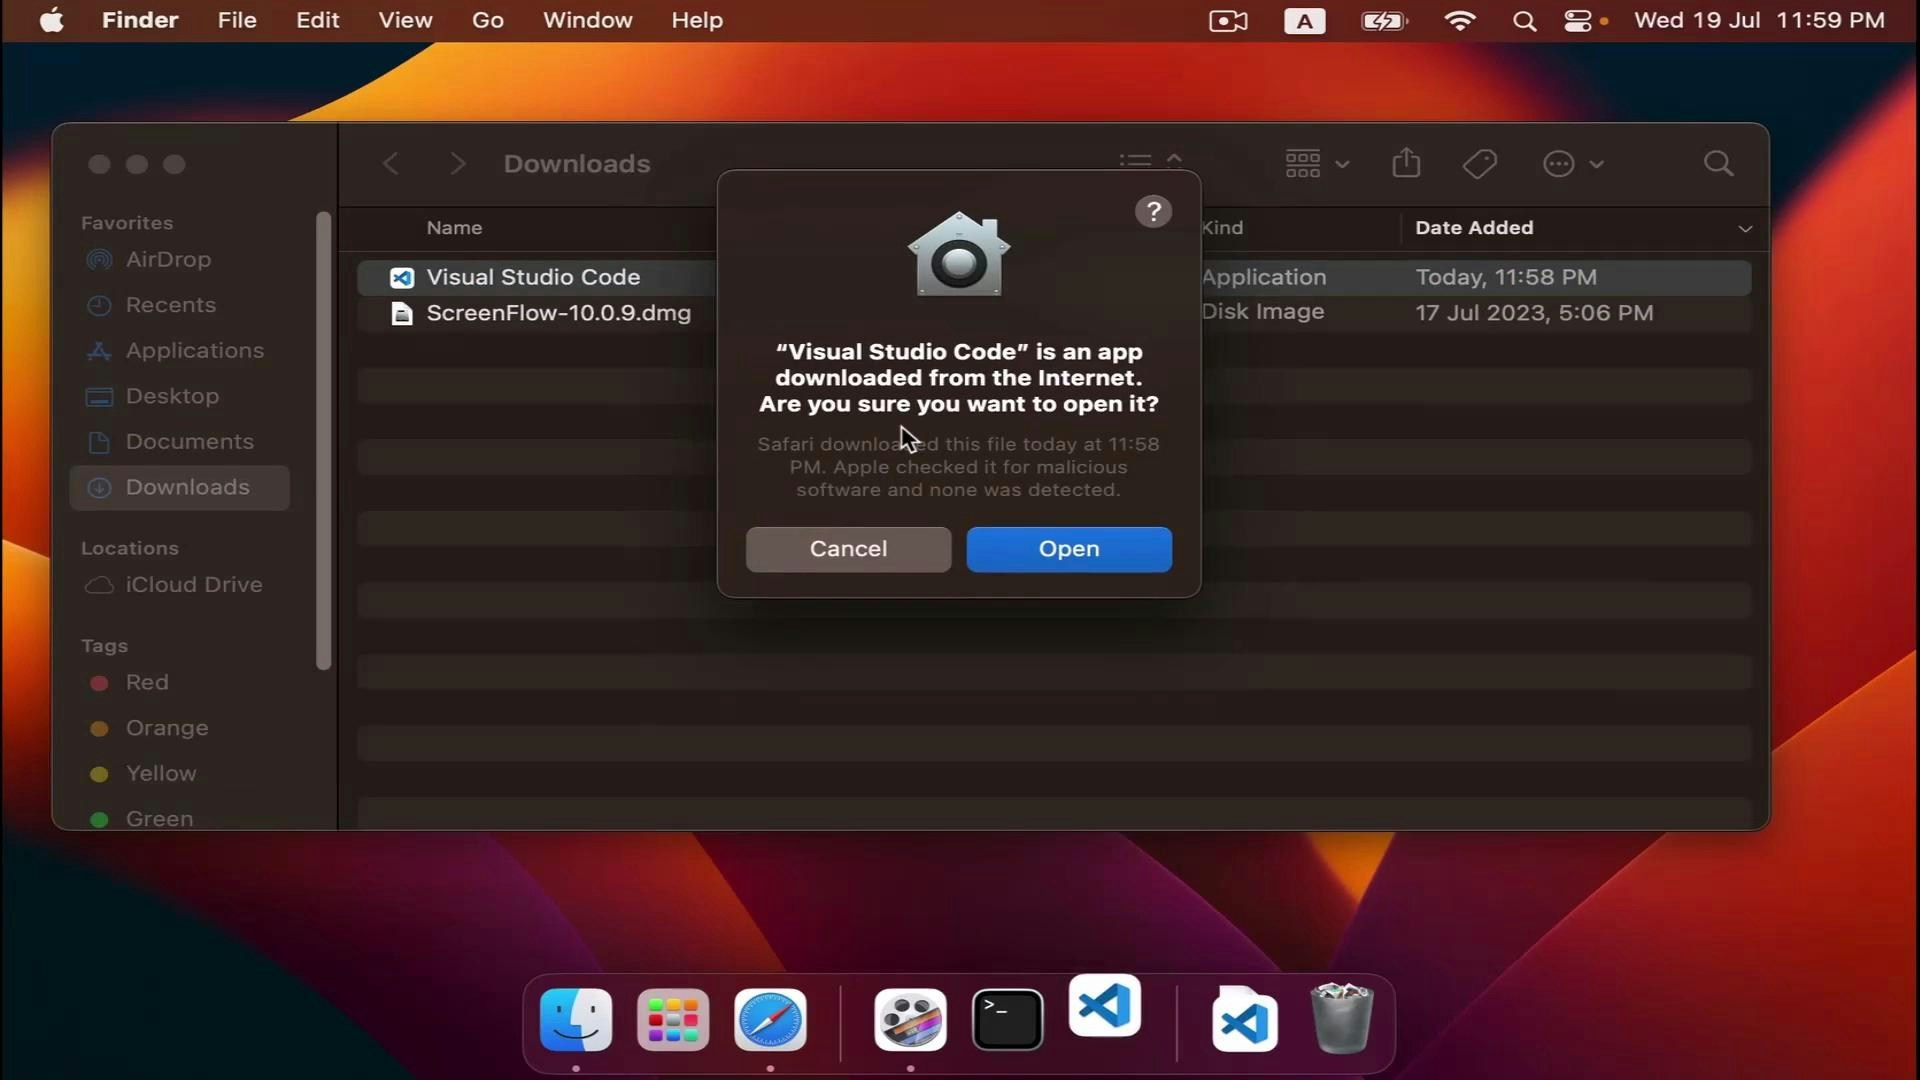Open the View menu
This screenshot has width=1920, height=1080.
click(x=405, y=20)
